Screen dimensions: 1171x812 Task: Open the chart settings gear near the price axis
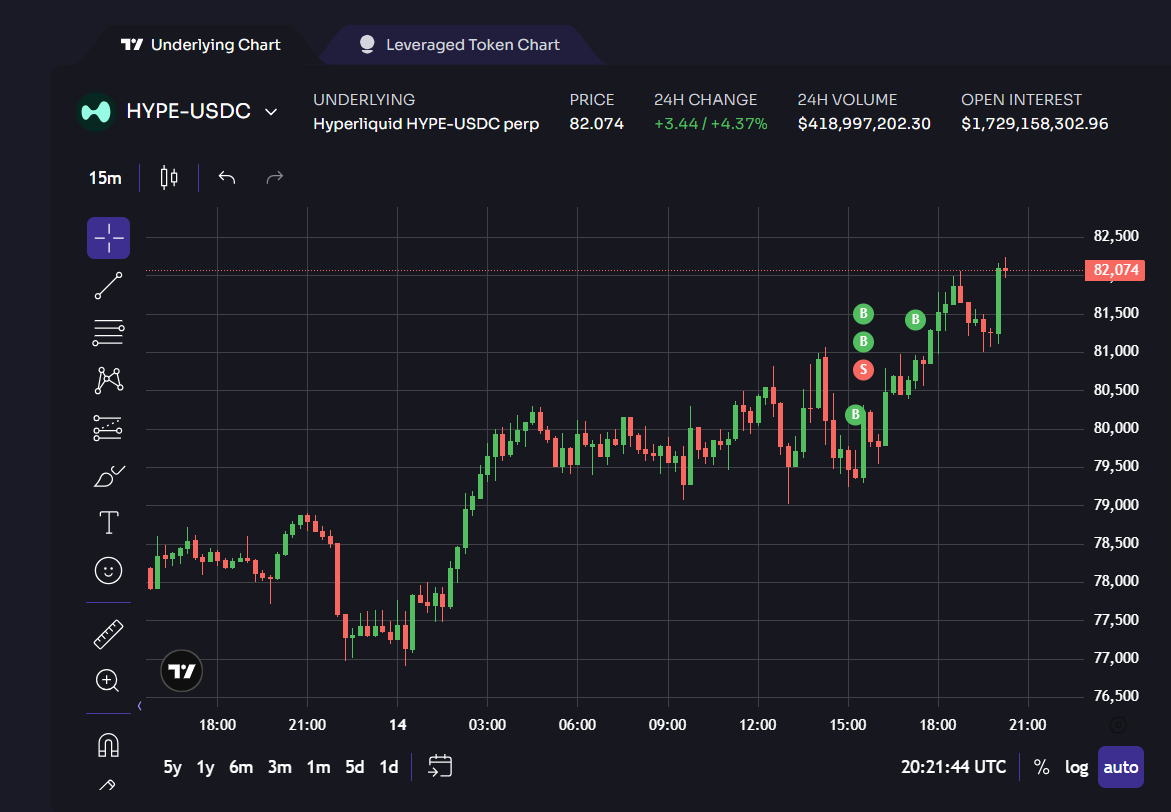[1118, 725]
